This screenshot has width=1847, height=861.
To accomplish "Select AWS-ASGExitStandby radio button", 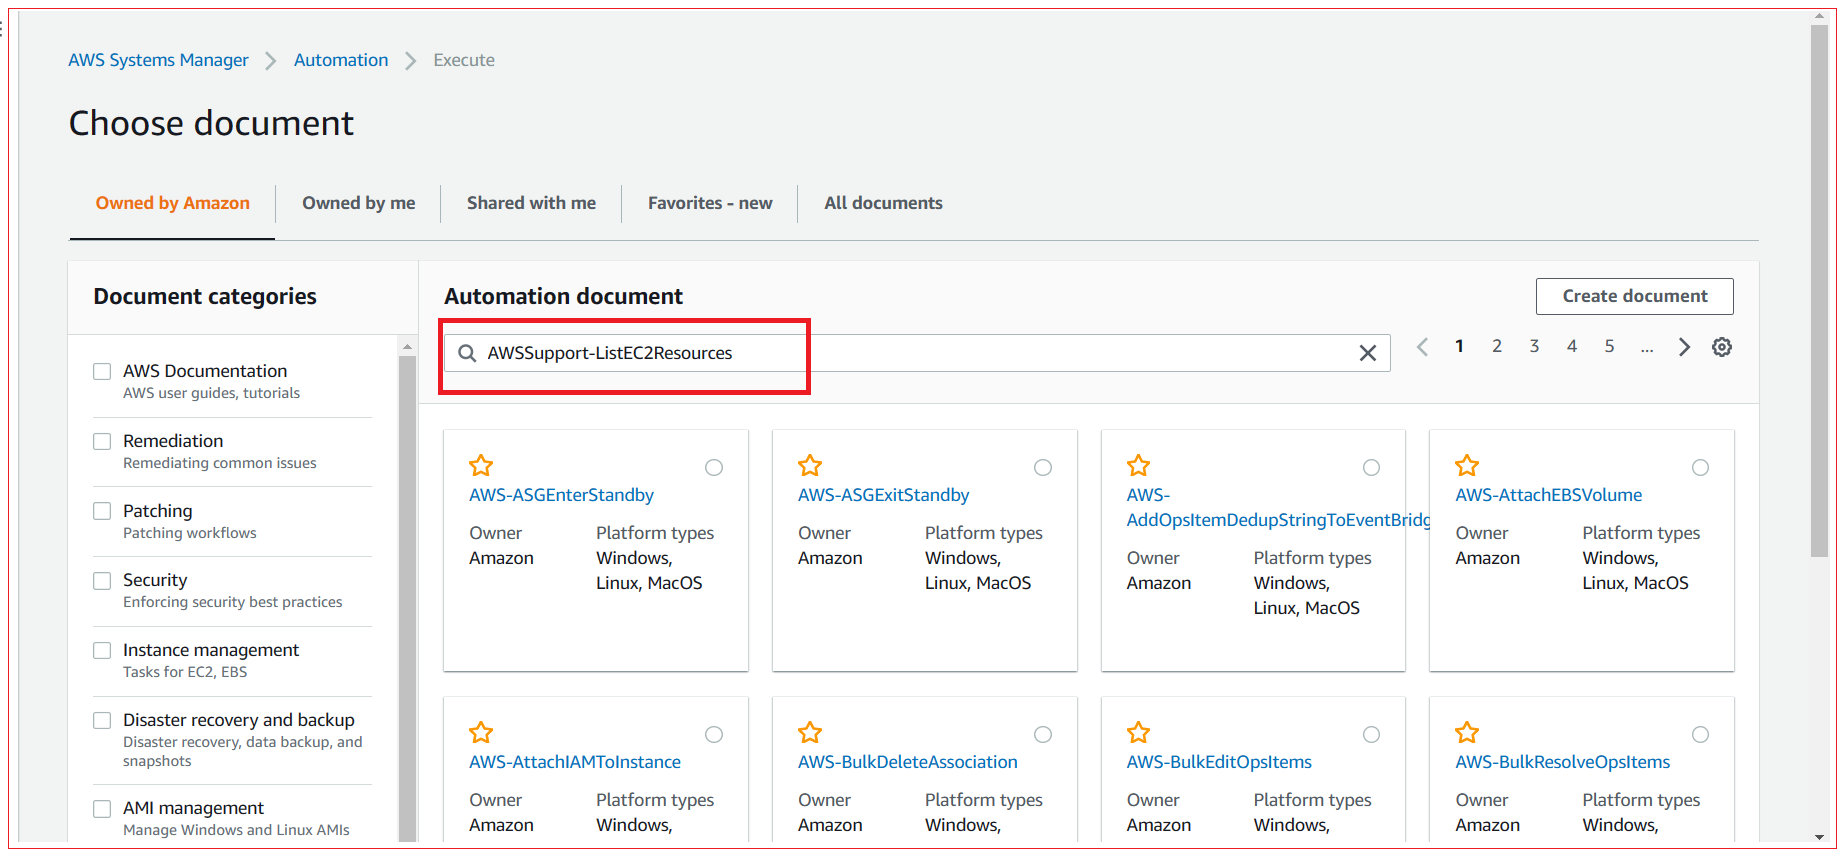I will (x=1043, y=468).
